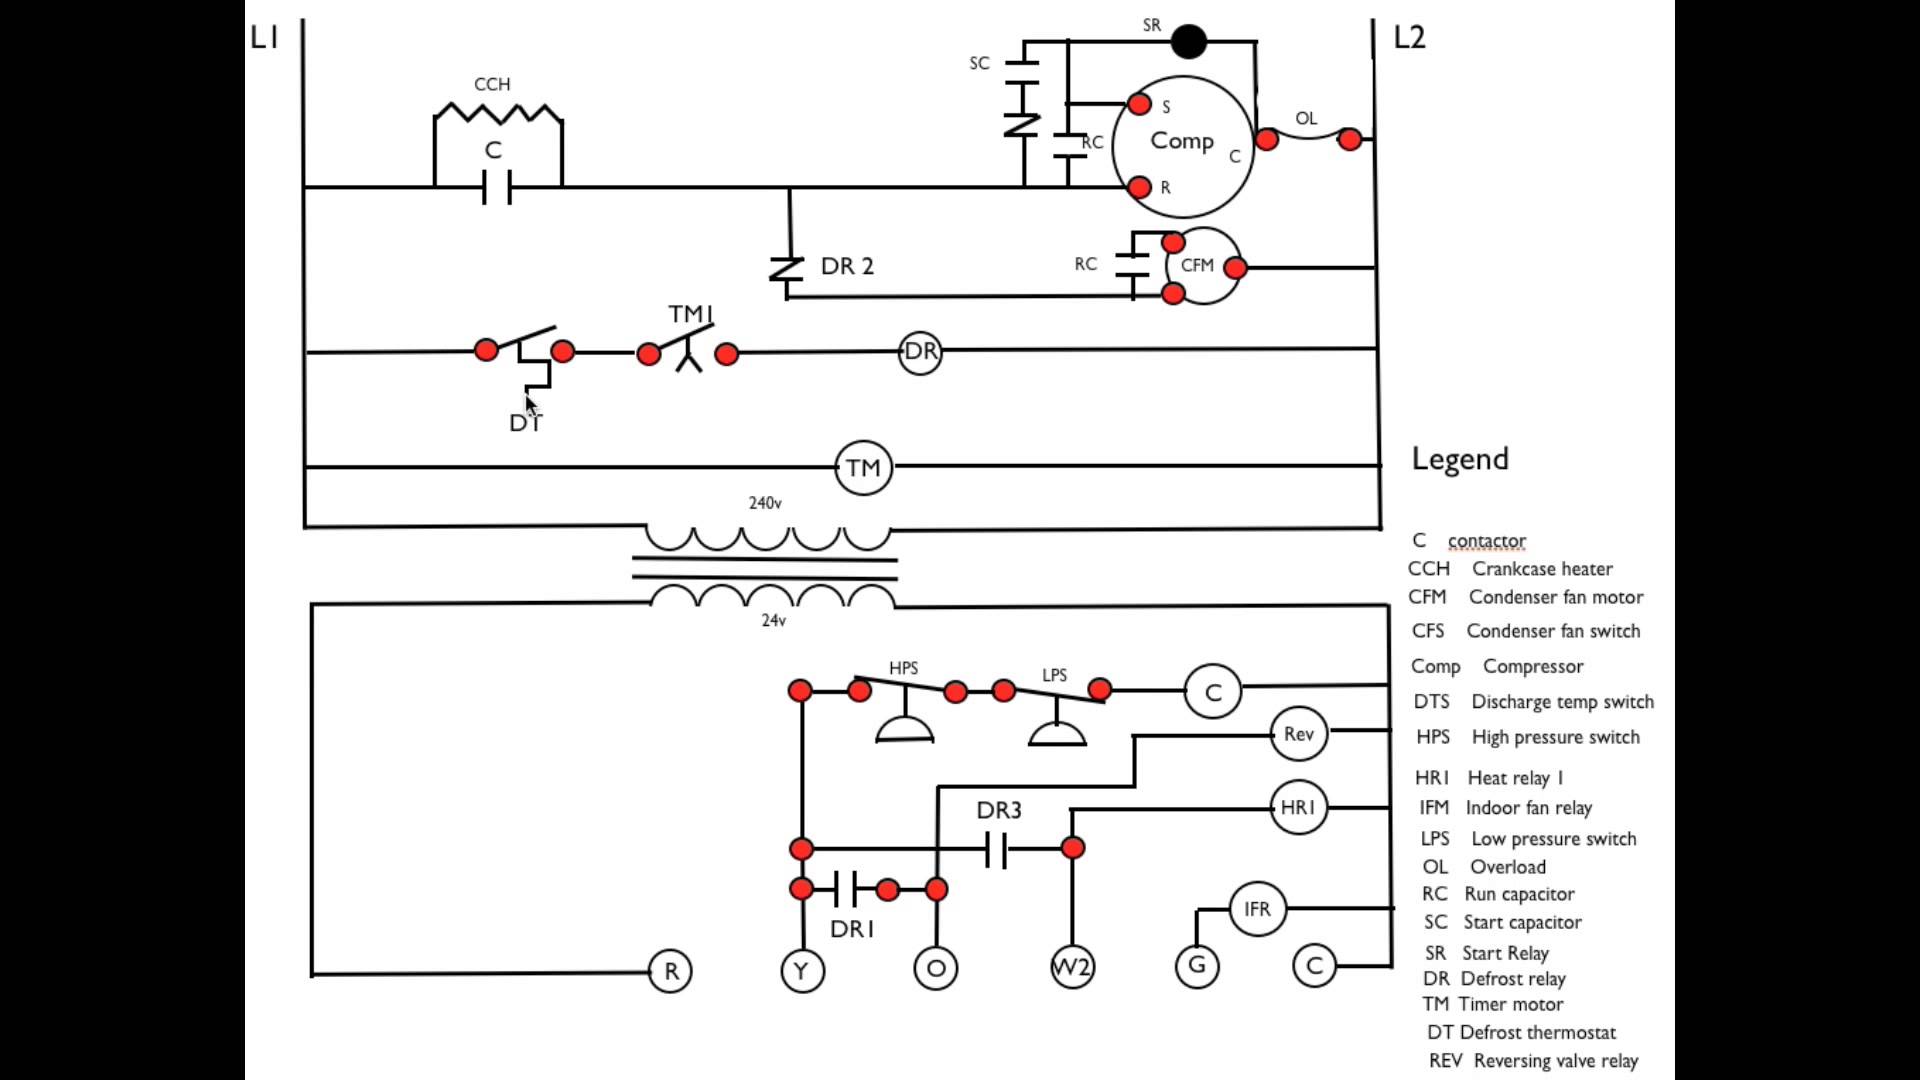The width and height of the screenshot is (1920, 1080).
Task: Click the Timer Motor contact (TM1) switch
Action: coord(686,347)
